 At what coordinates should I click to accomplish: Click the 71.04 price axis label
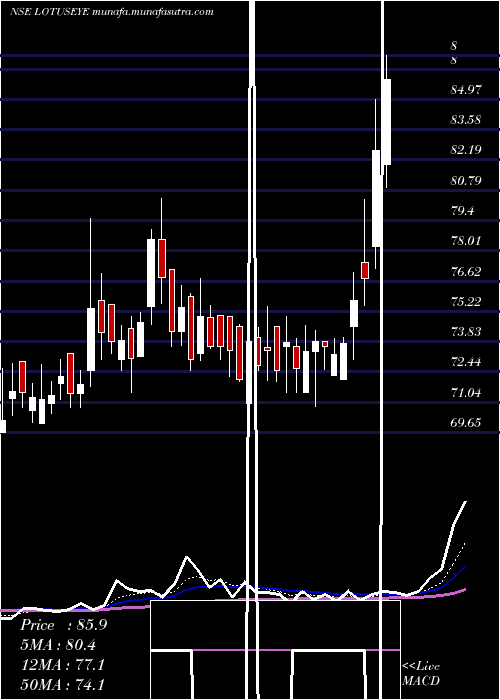[466, 393]
